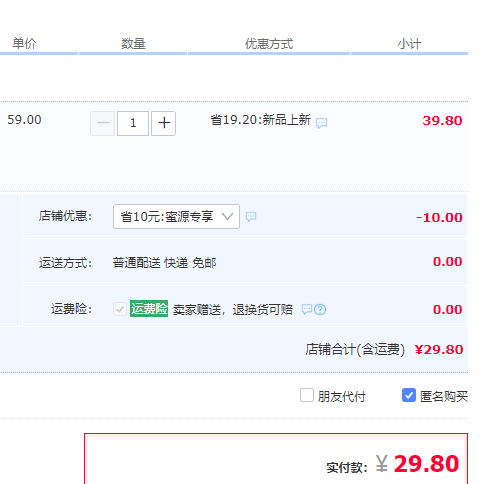Toggle the 运费险 checkbox
Screen dimensions: 493x484
(119, 309)
